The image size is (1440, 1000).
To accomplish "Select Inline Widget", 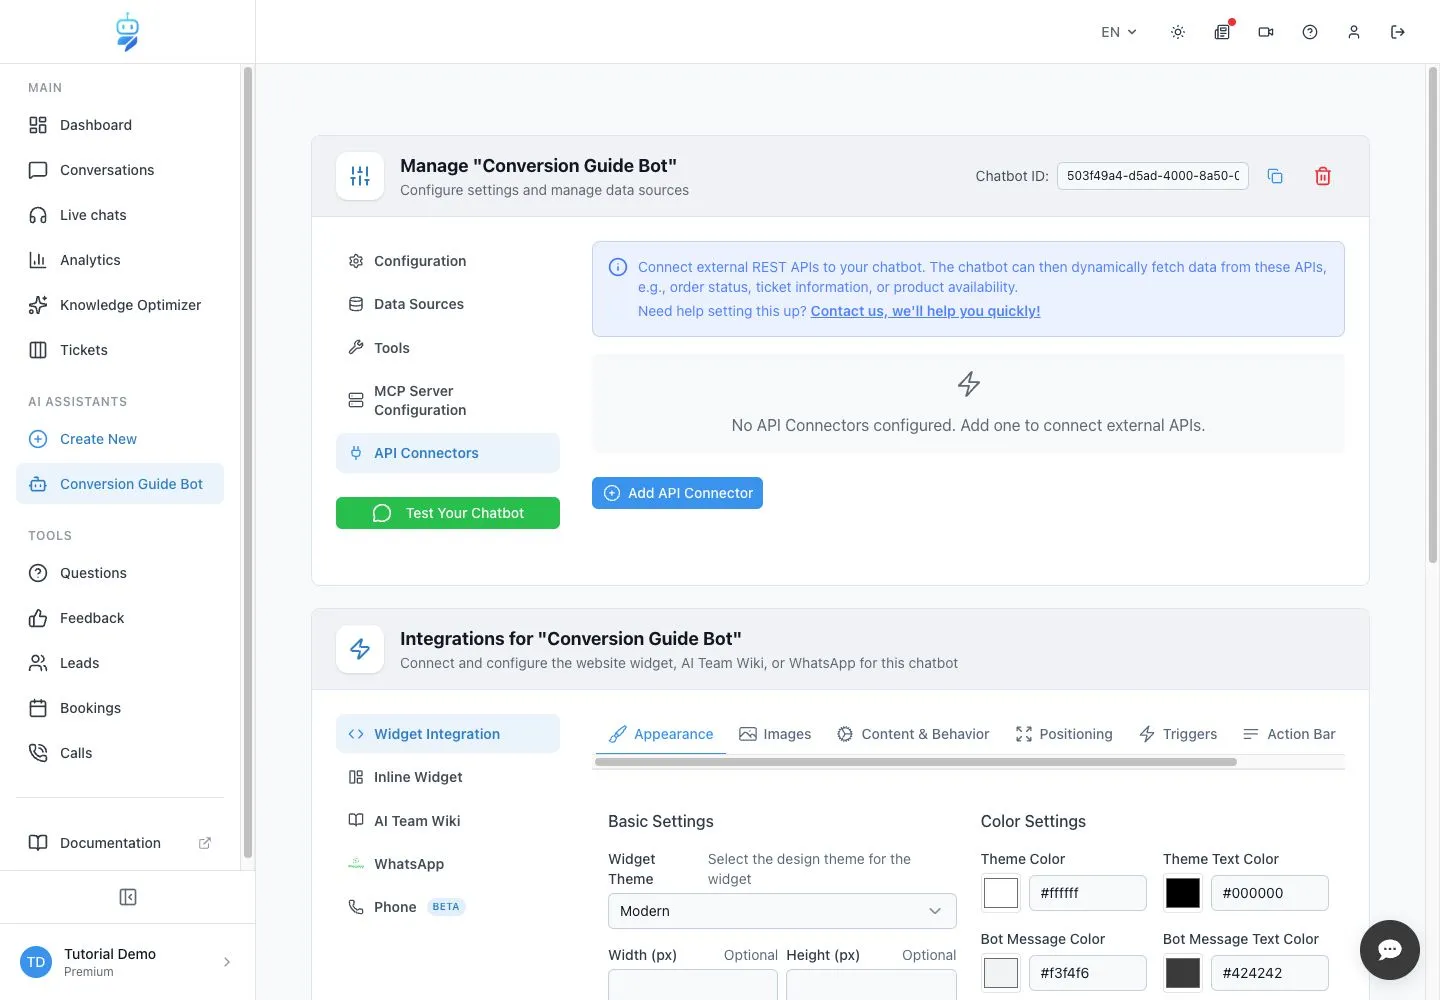I will point(448,777).
